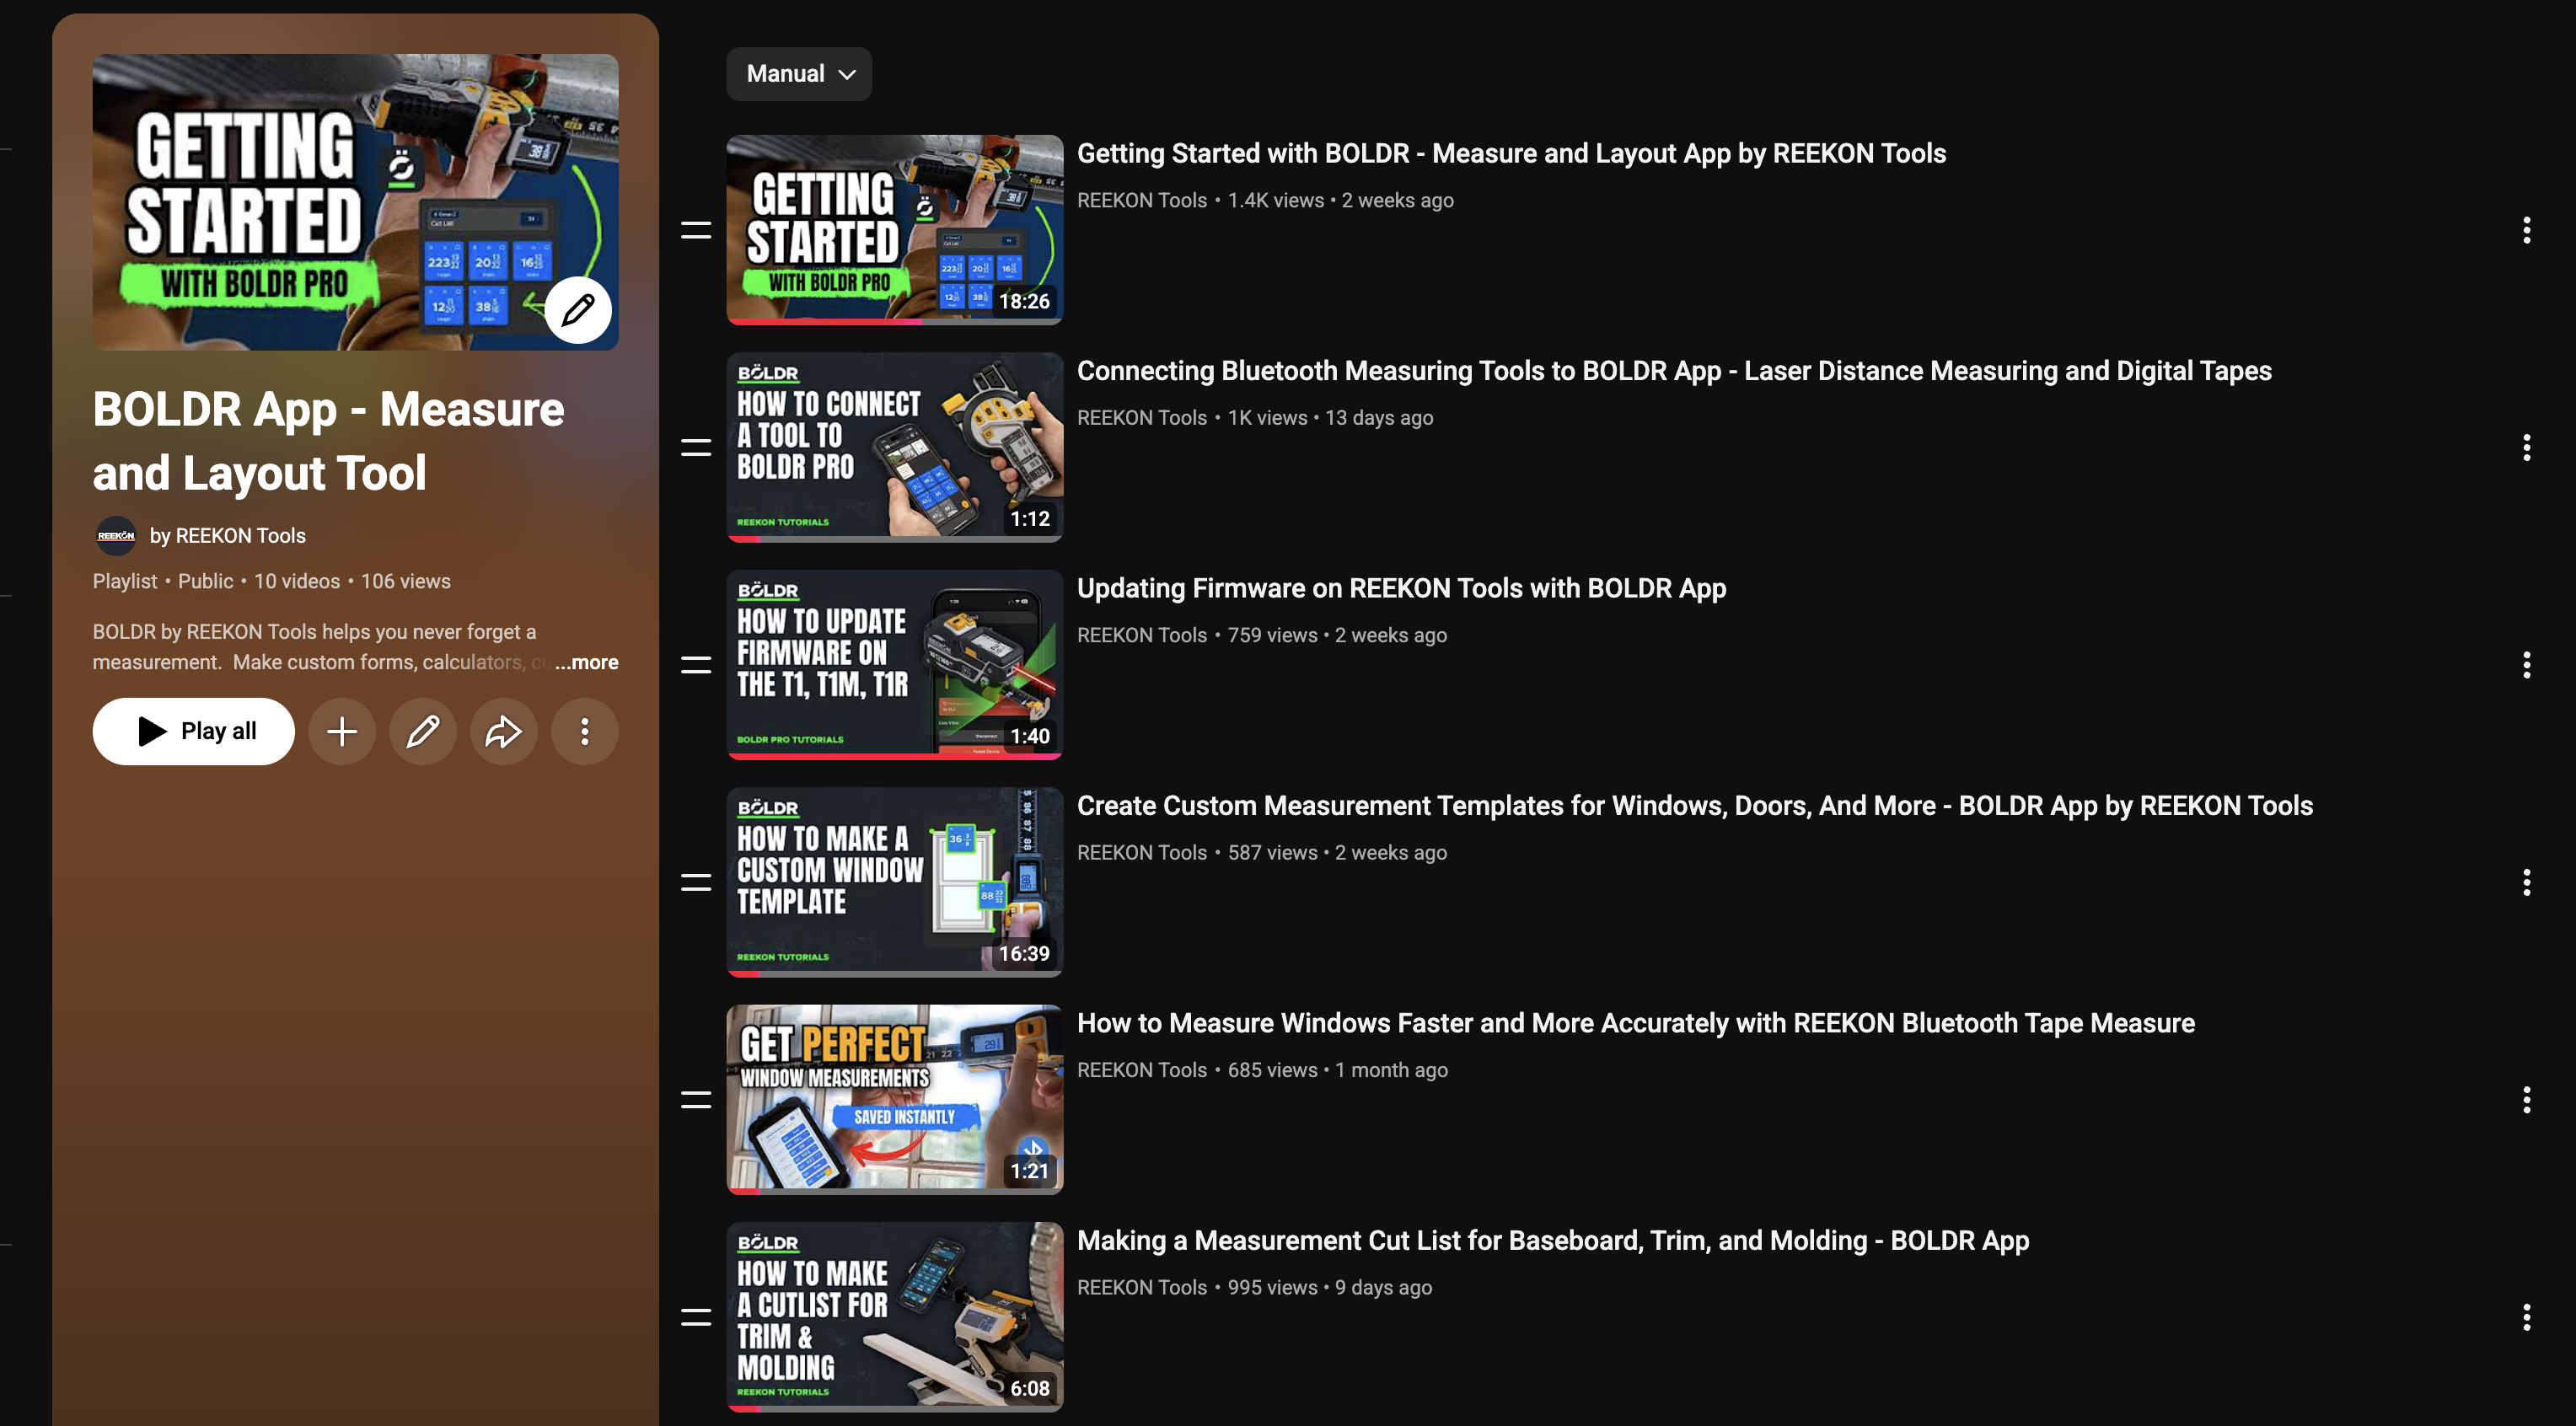Click REEKON Tools channel under Getting Started video
Viewport: 2576px width, 1426px height.
1142,200
